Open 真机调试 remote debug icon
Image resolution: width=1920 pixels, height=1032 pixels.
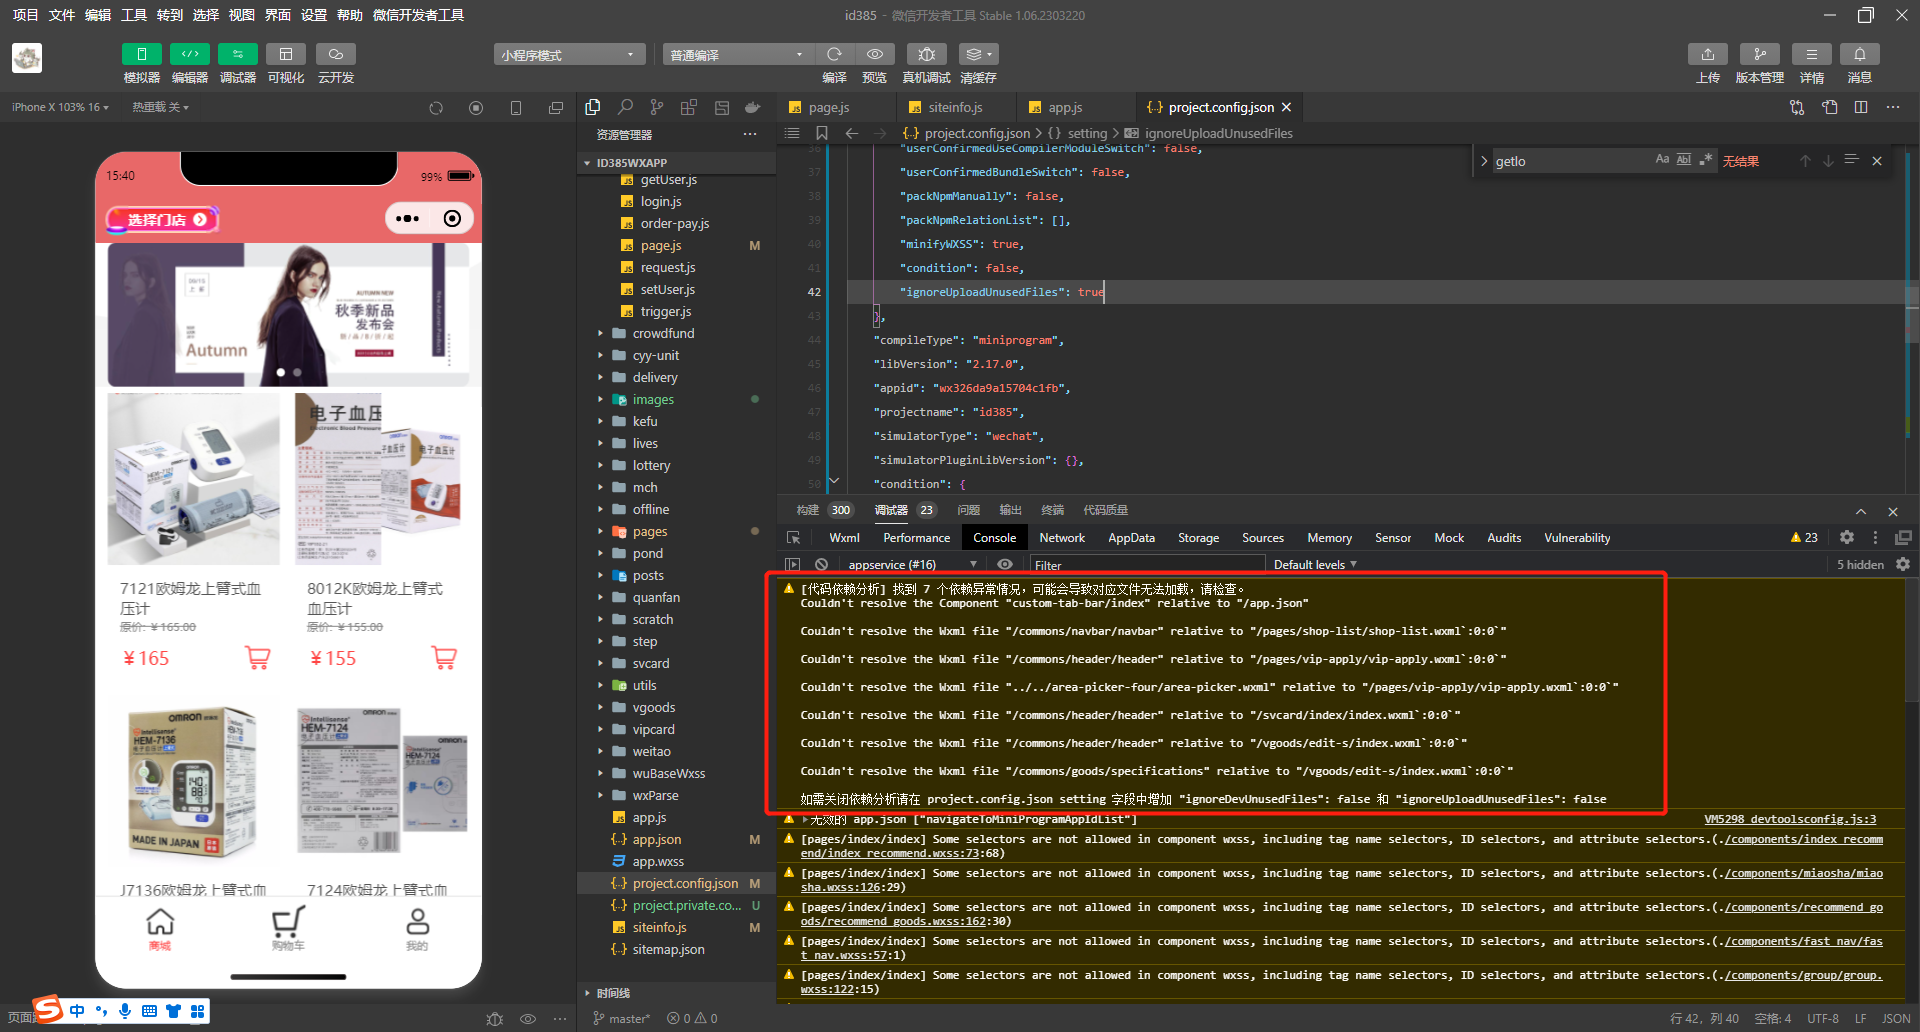tap(926, 54)
